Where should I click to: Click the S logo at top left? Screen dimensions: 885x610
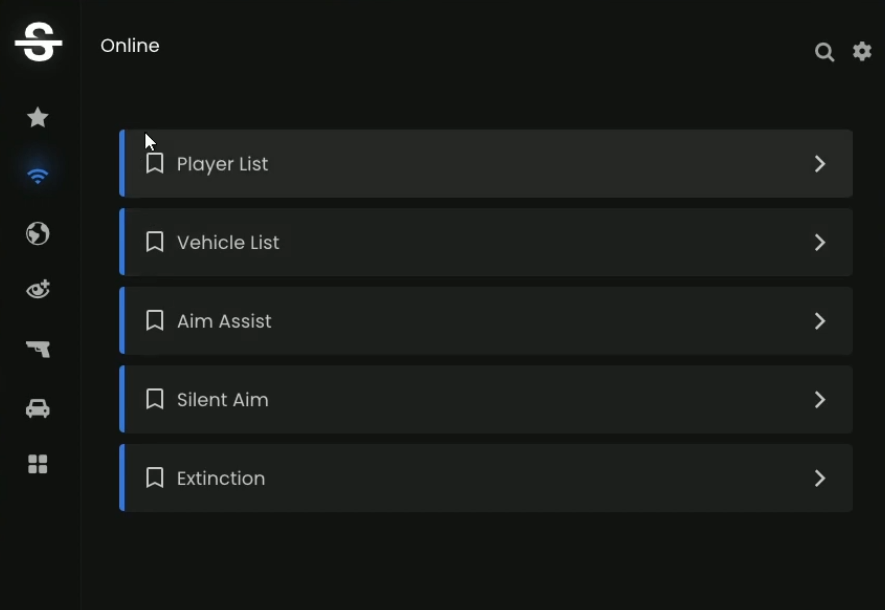pyautogui.click(x=38, y=43)
